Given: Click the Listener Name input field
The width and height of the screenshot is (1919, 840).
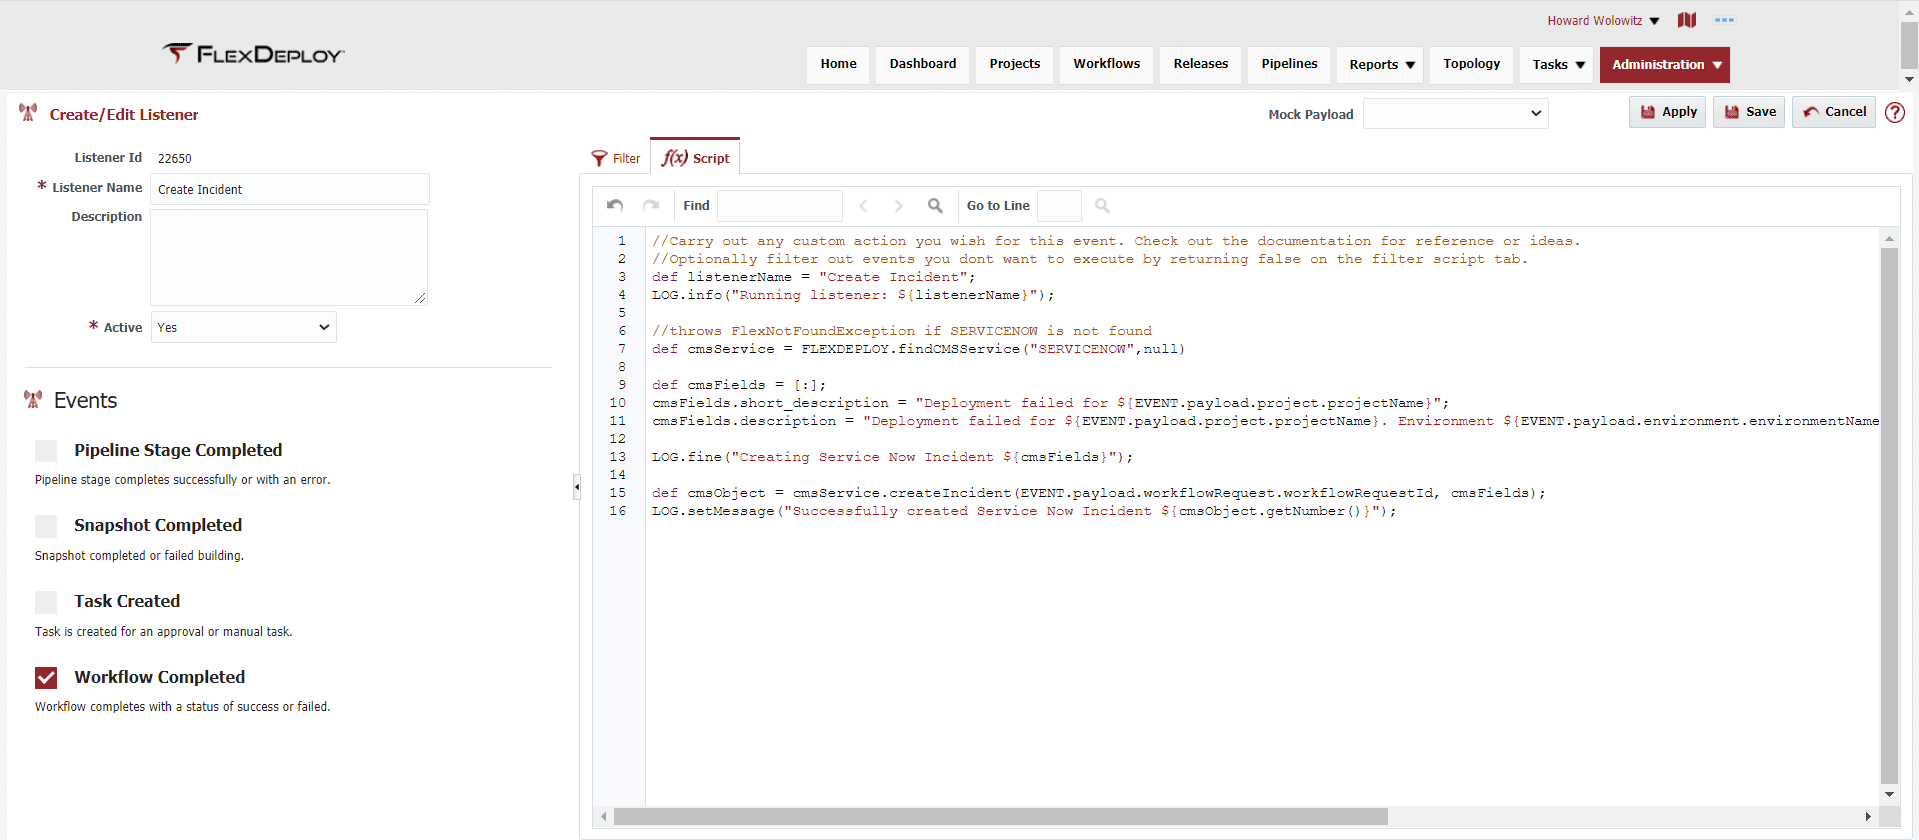Looking at the screenshot, I should click(290, 189).
